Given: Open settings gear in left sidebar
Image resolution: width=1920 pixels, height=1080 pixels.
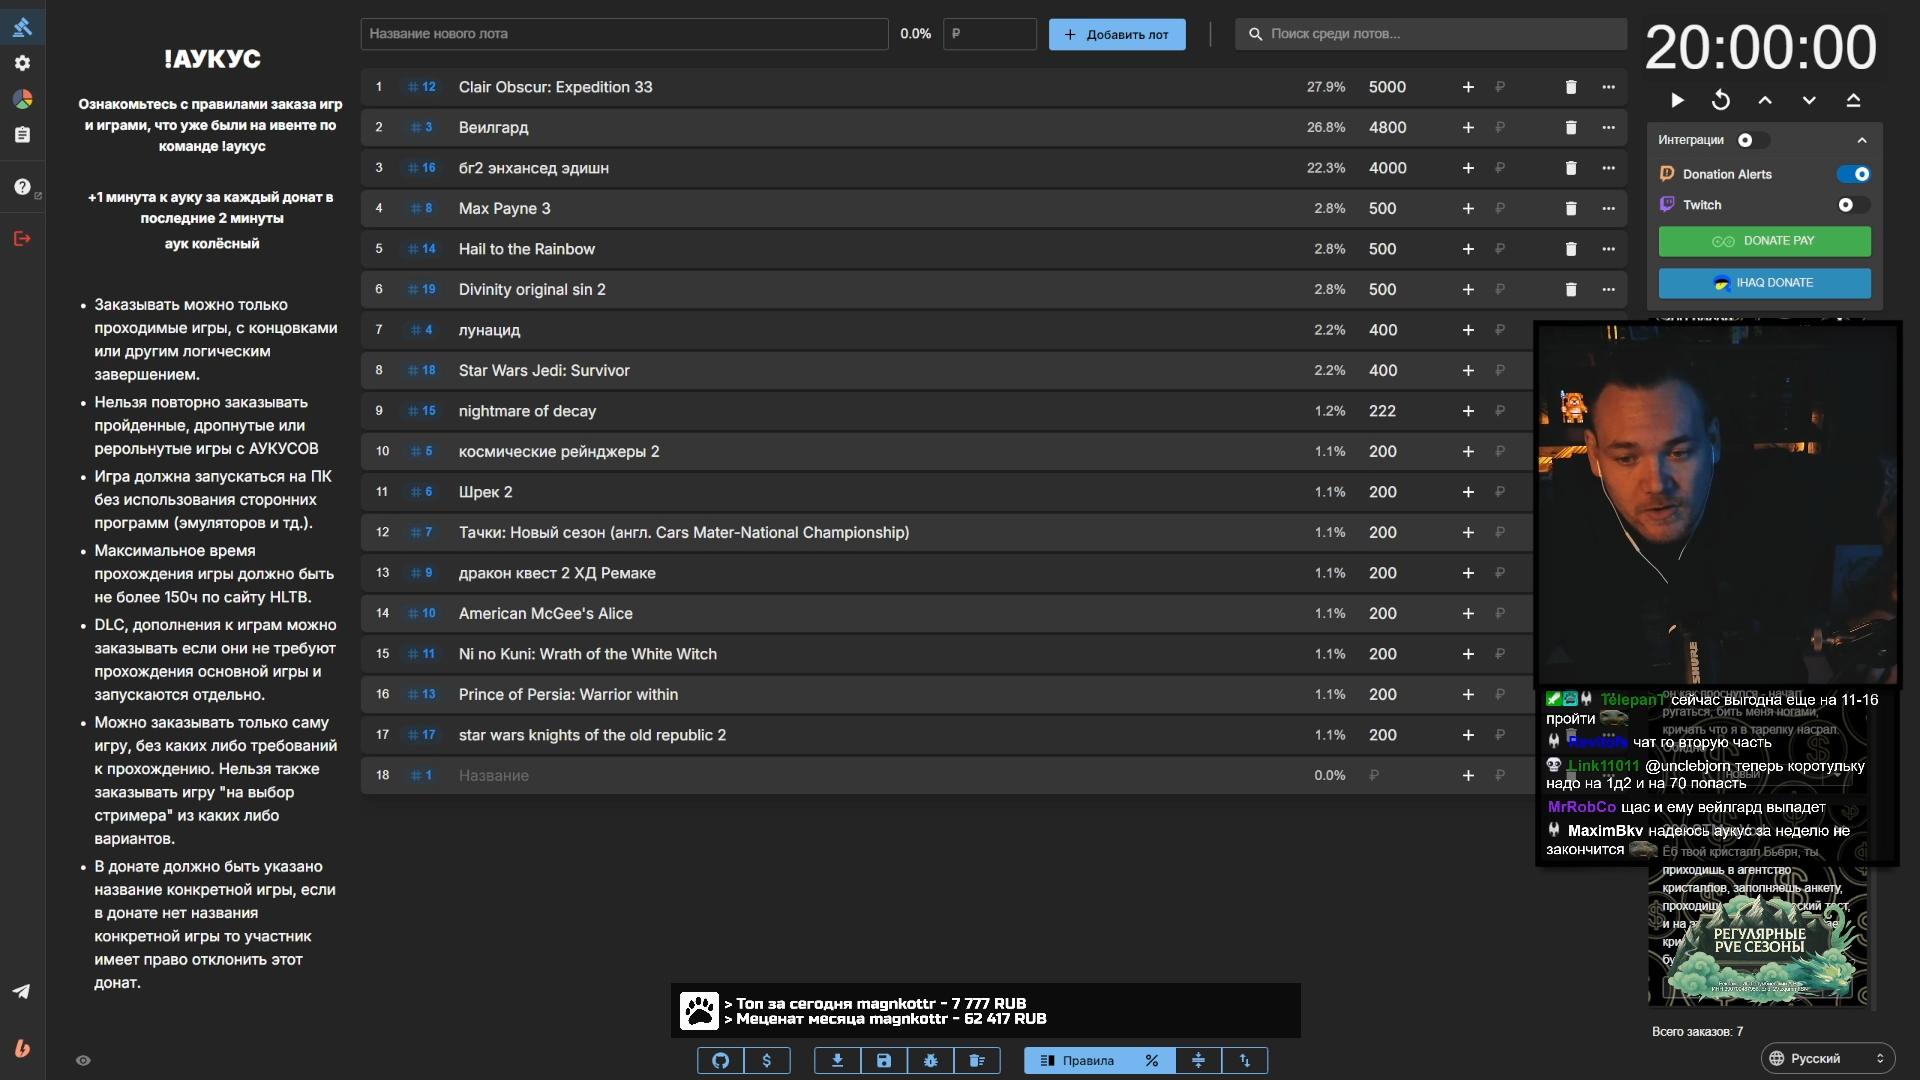Looking at the screenshot, I should click(22, 63).
